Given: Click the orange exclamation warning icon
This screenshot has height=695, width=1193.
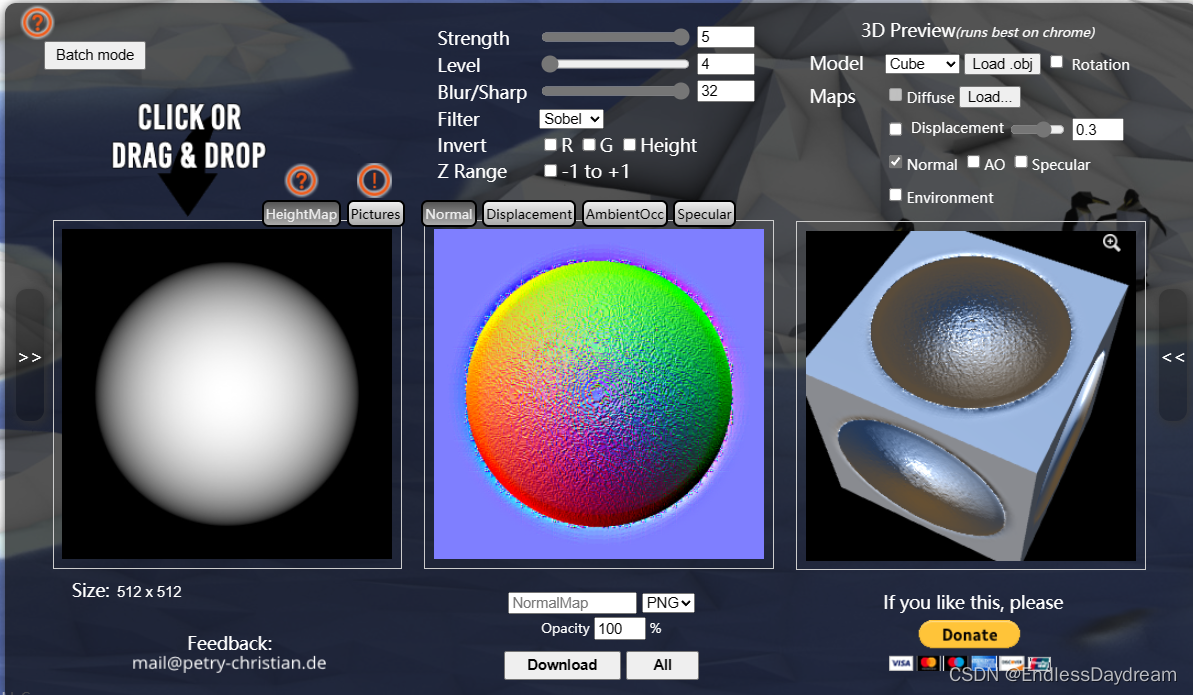Looking at the screenshot, I should click(375, 181).
